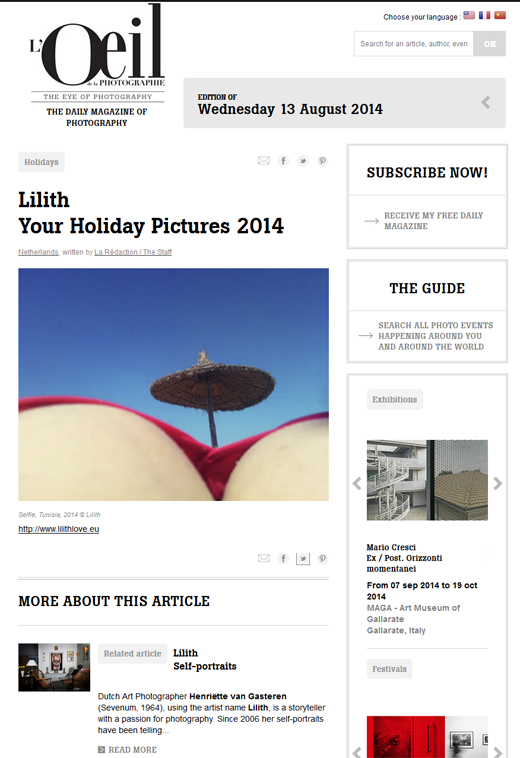This screenshot has height=758, width=520.
Task: Click the bottom Pinterest icon below the photo
Action: pyautogui.click(x=322, y=559)
